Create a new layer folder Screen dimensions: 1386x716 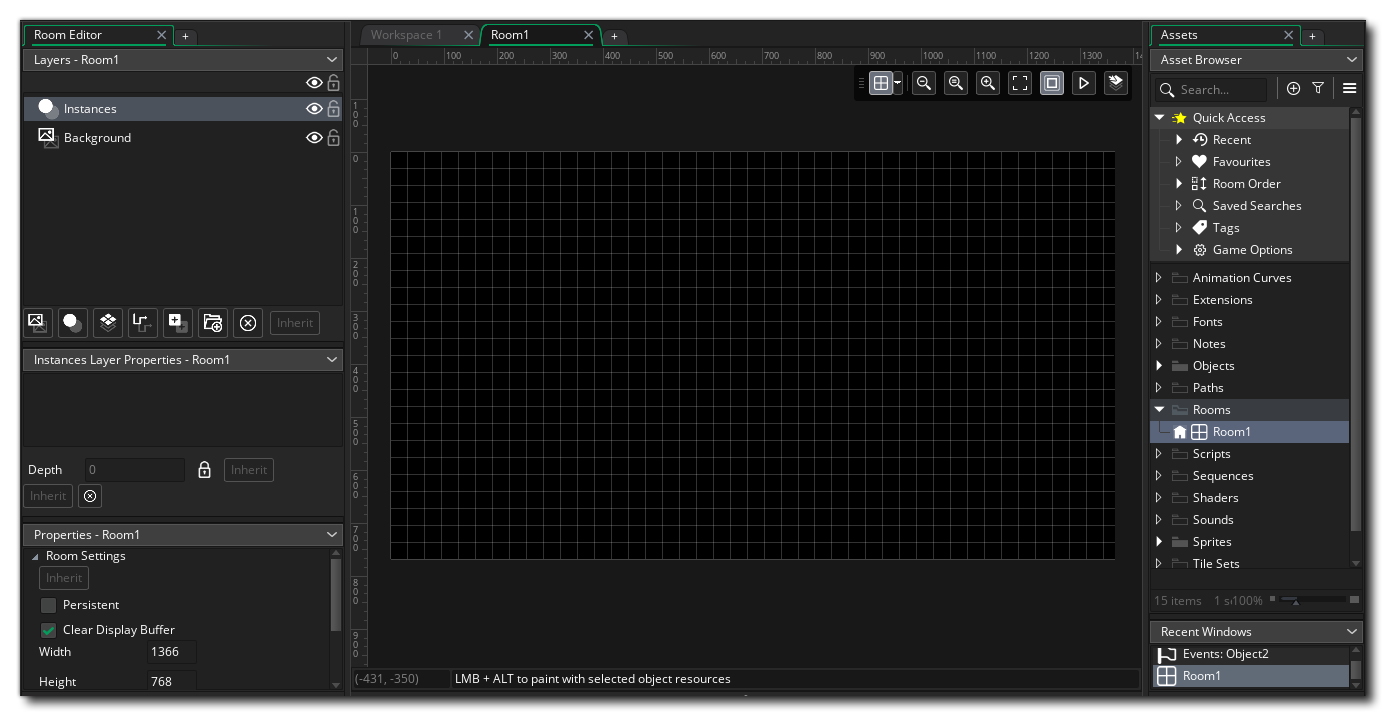coord(213,323)
